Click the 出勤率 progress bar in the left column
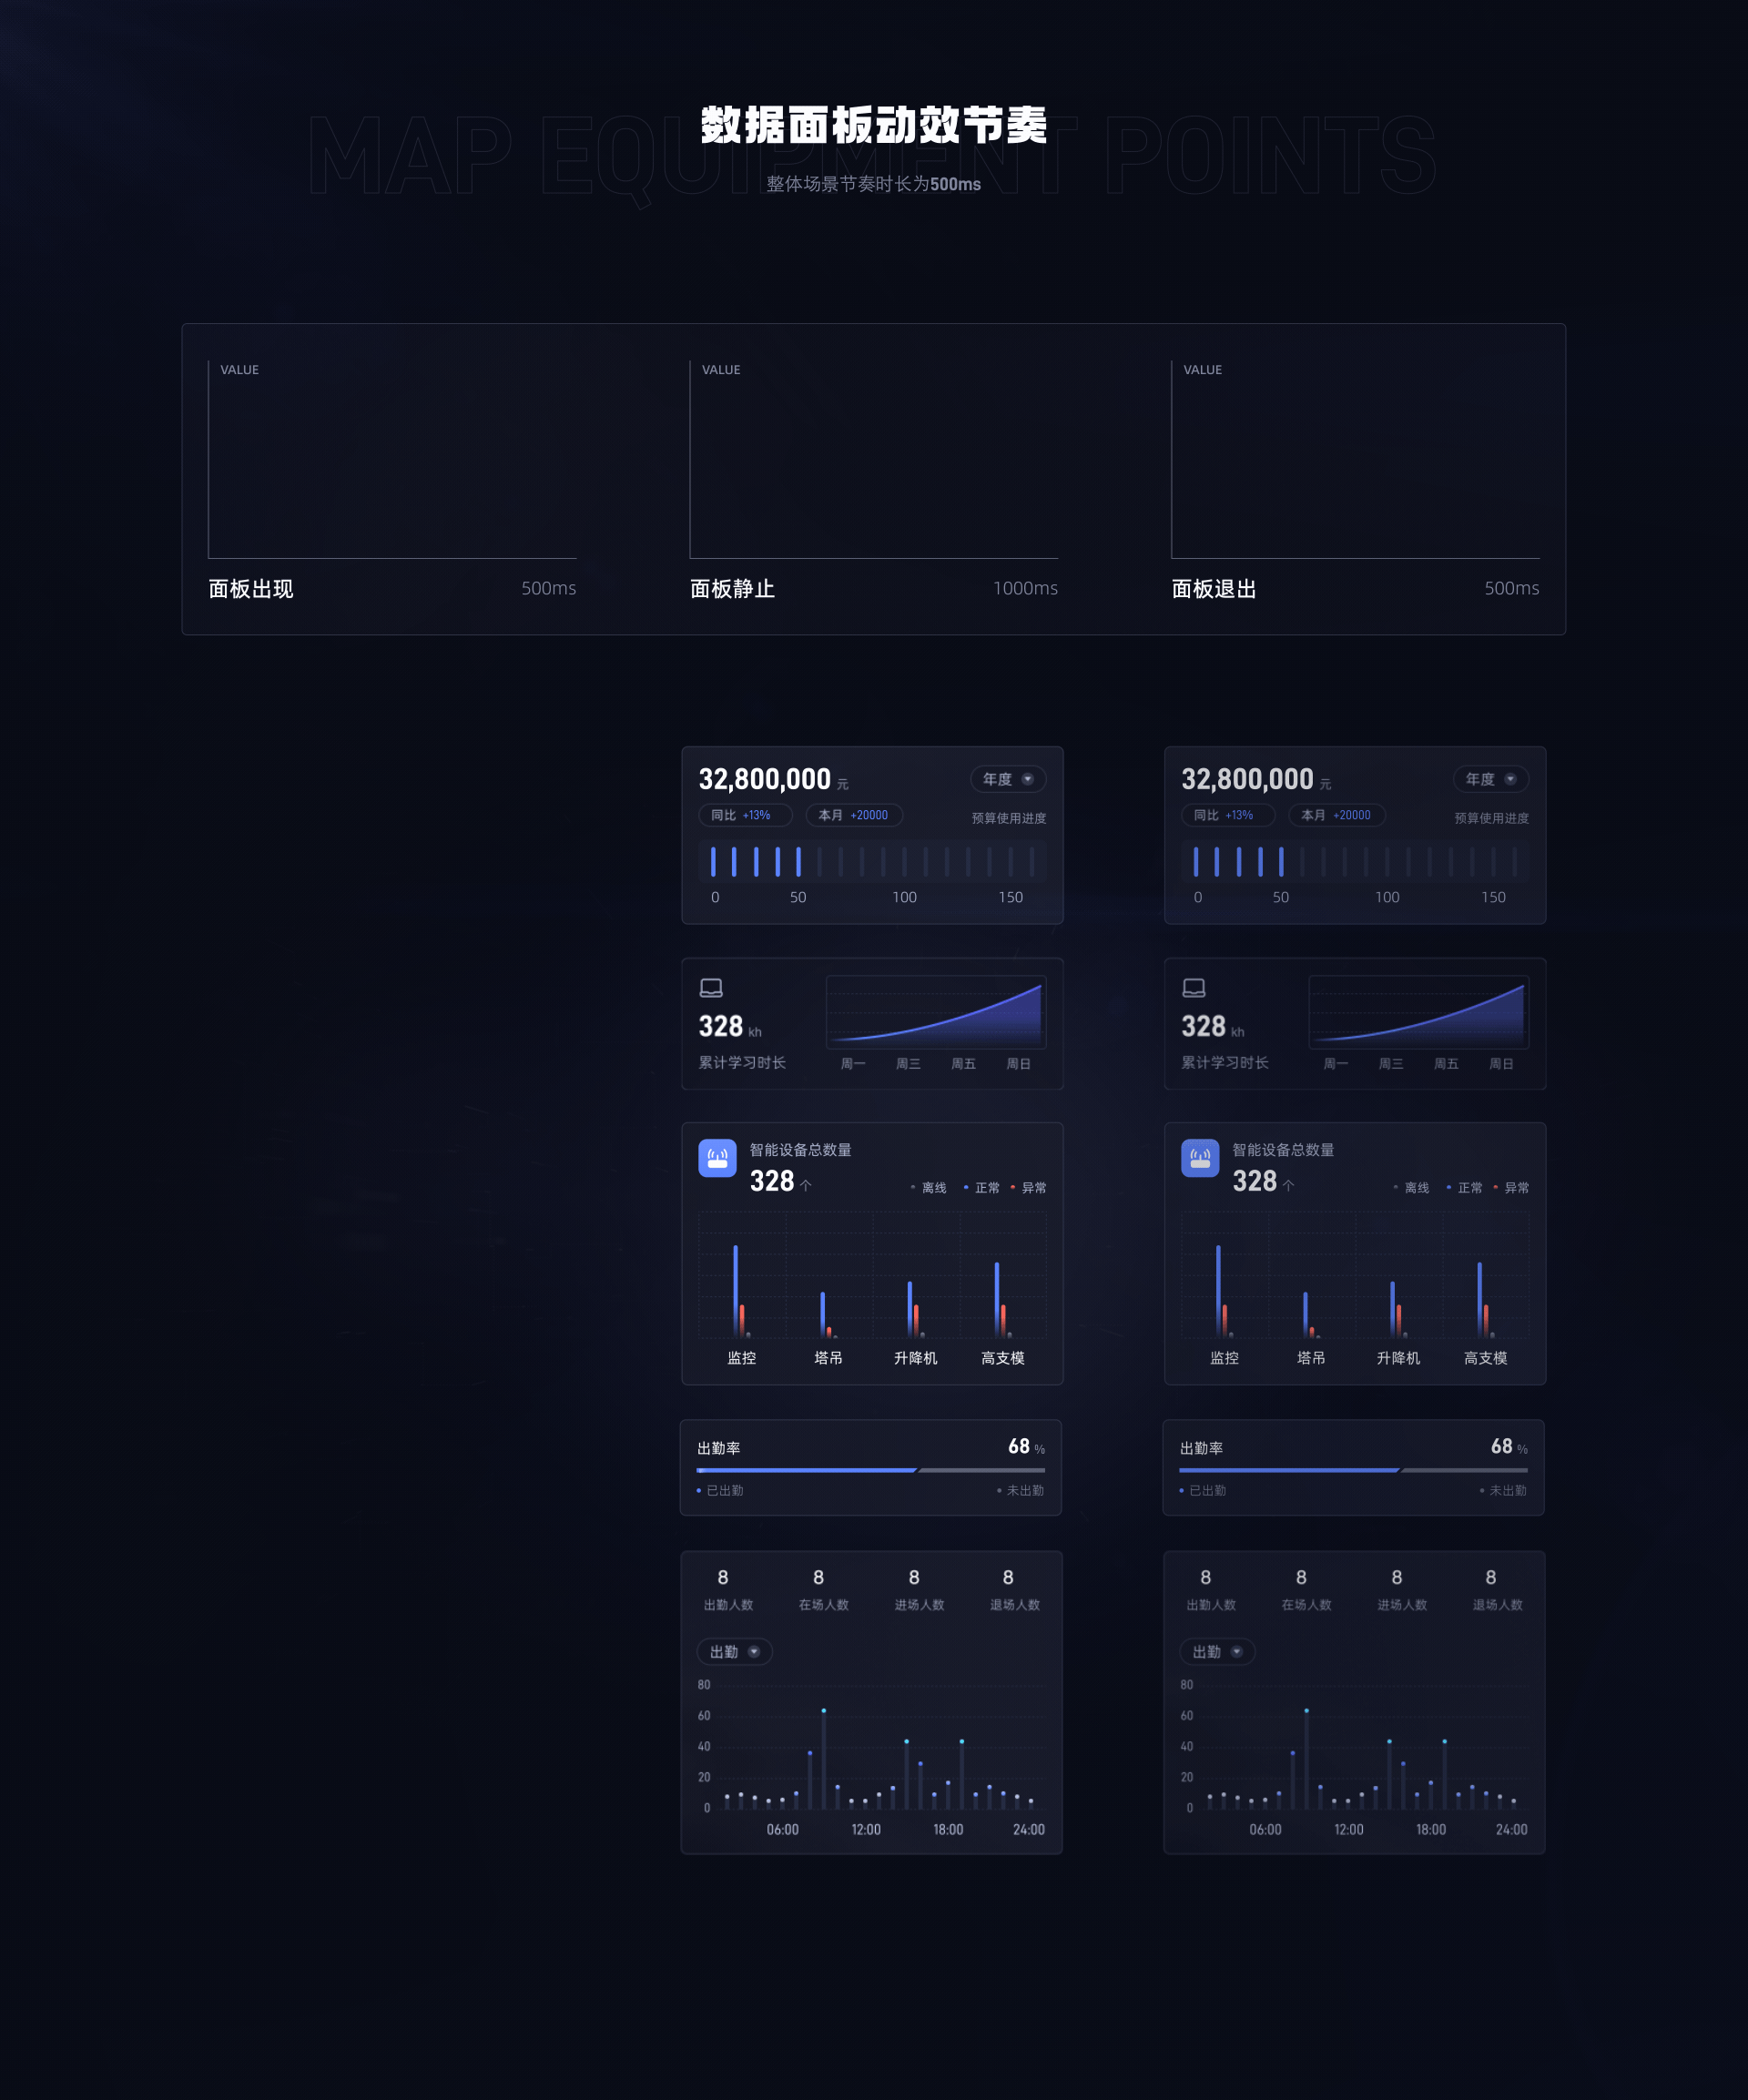 coord(871,1470)
